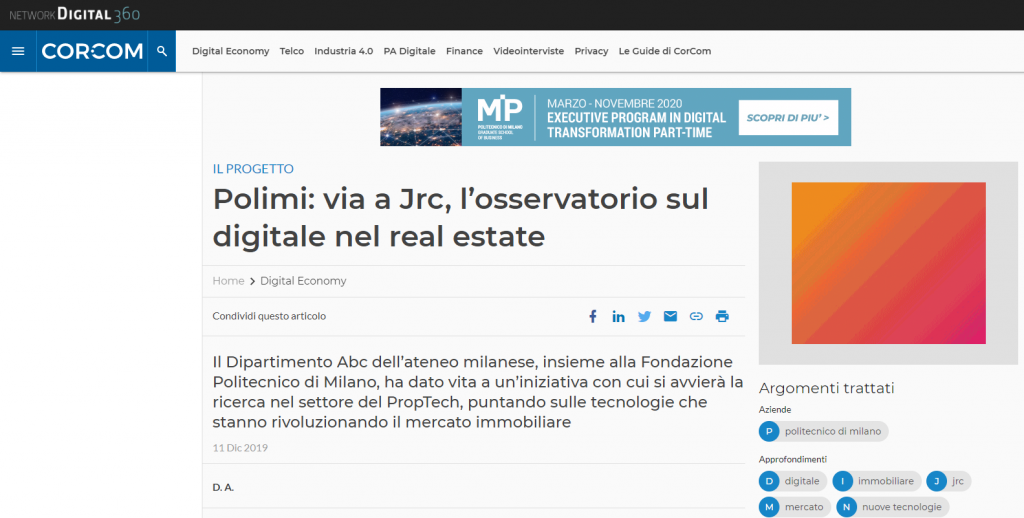Share article on LinkedIn icon
Image resolution: width=1024 pixels, height=518 pixels.
(618, 316)
